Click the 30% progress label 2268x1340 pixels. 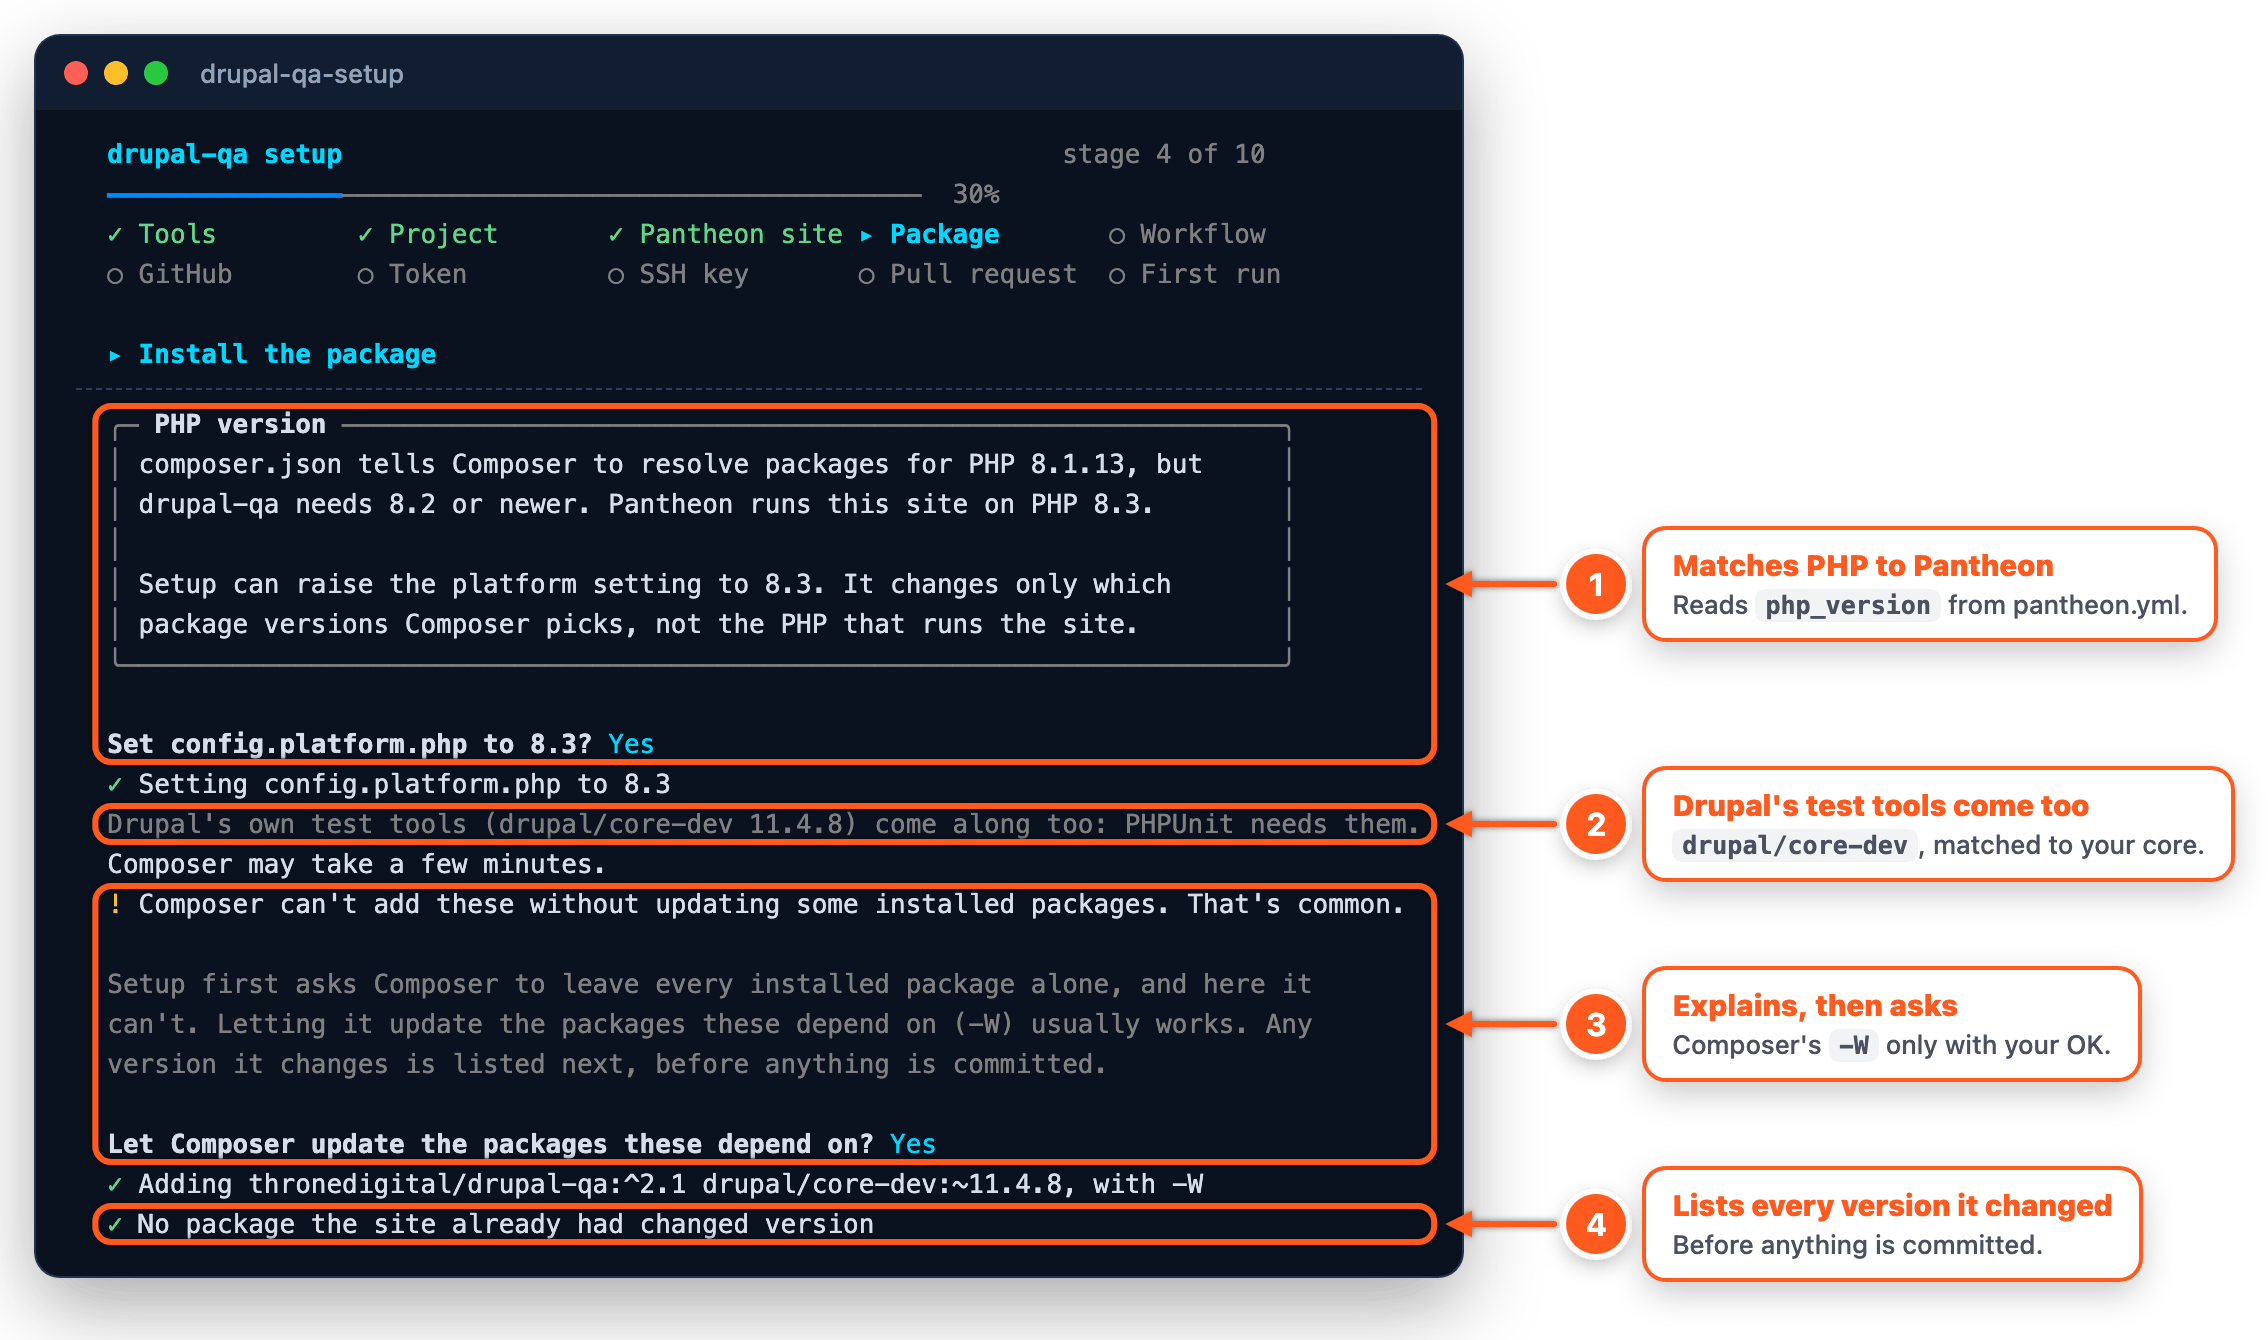coord(976,194)
